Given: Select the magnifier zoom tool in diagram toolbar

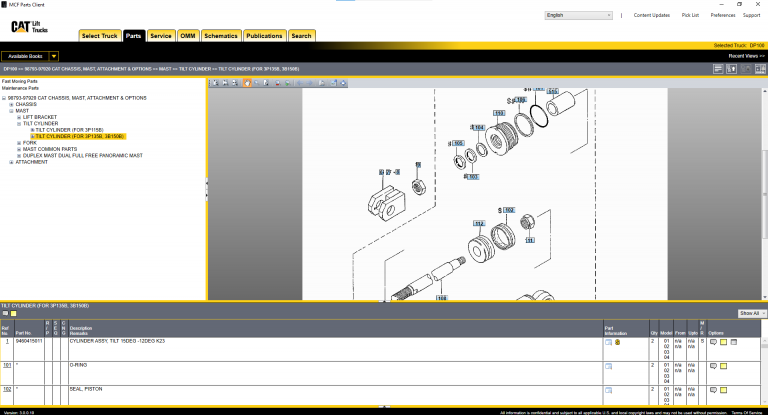Looking at the screenshot, I should point(257,83).
